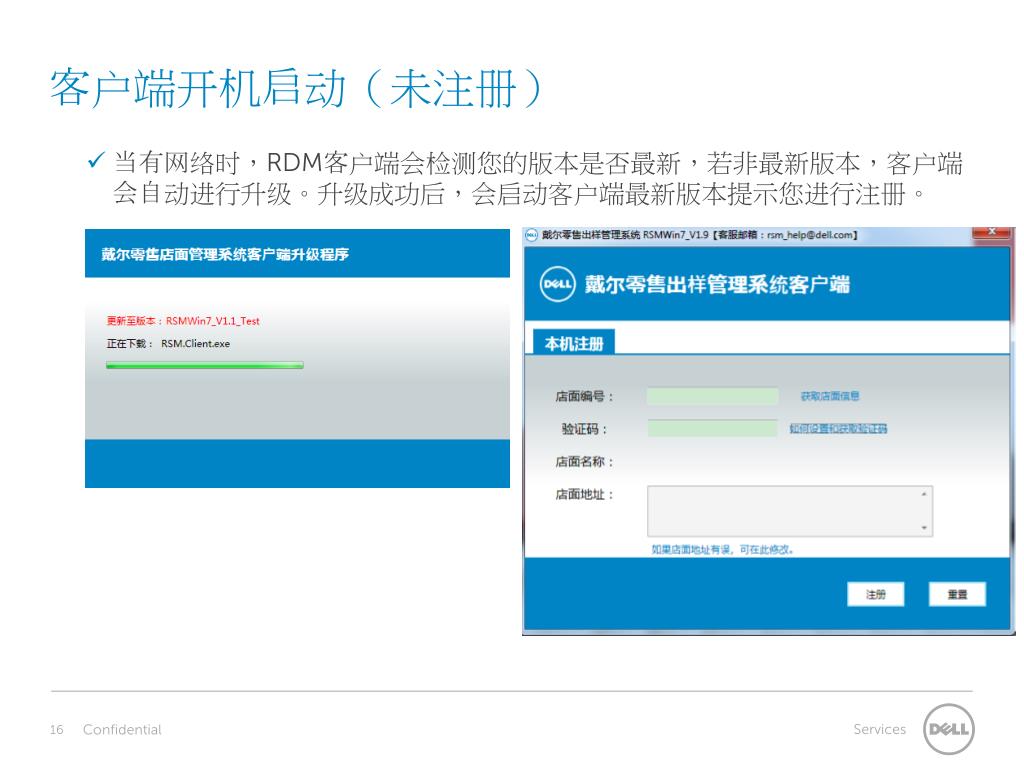
Task: Click the 戴尔零售店面管理系统客户端升级程序 header text
Action: (x=225, y=254)
